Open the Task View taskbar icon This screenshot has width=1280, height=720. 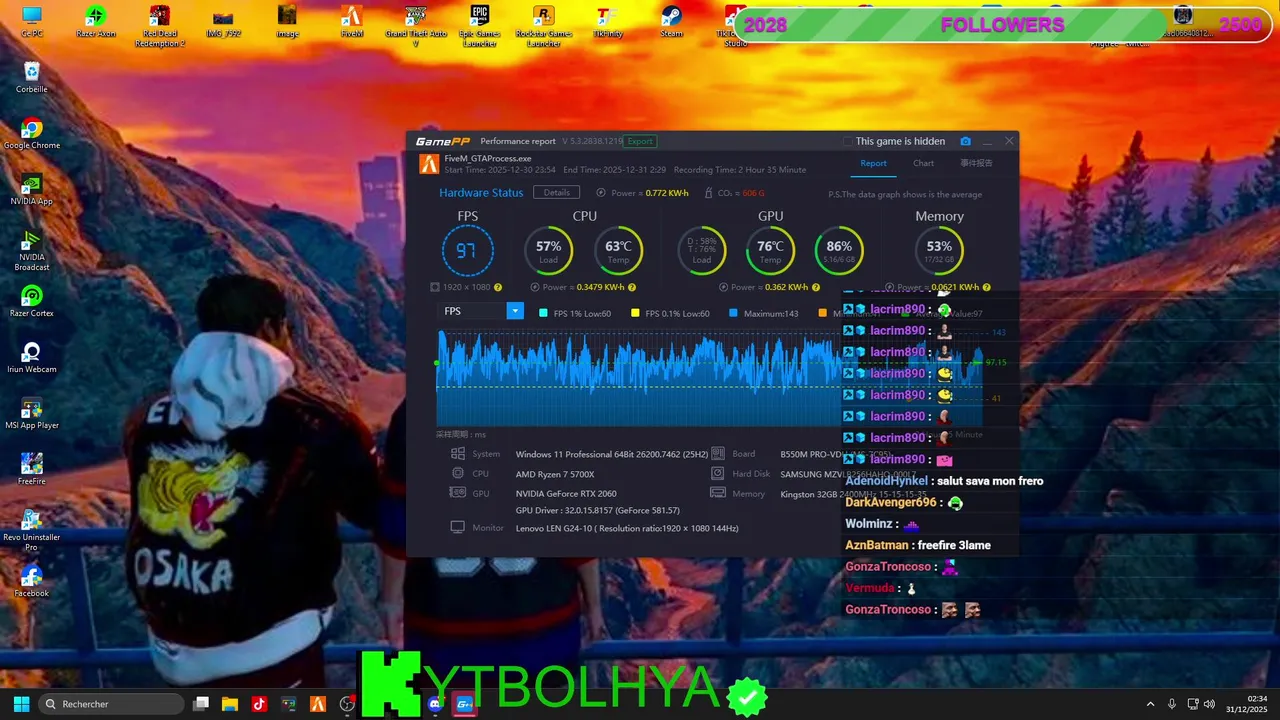(x=201, y=704)
